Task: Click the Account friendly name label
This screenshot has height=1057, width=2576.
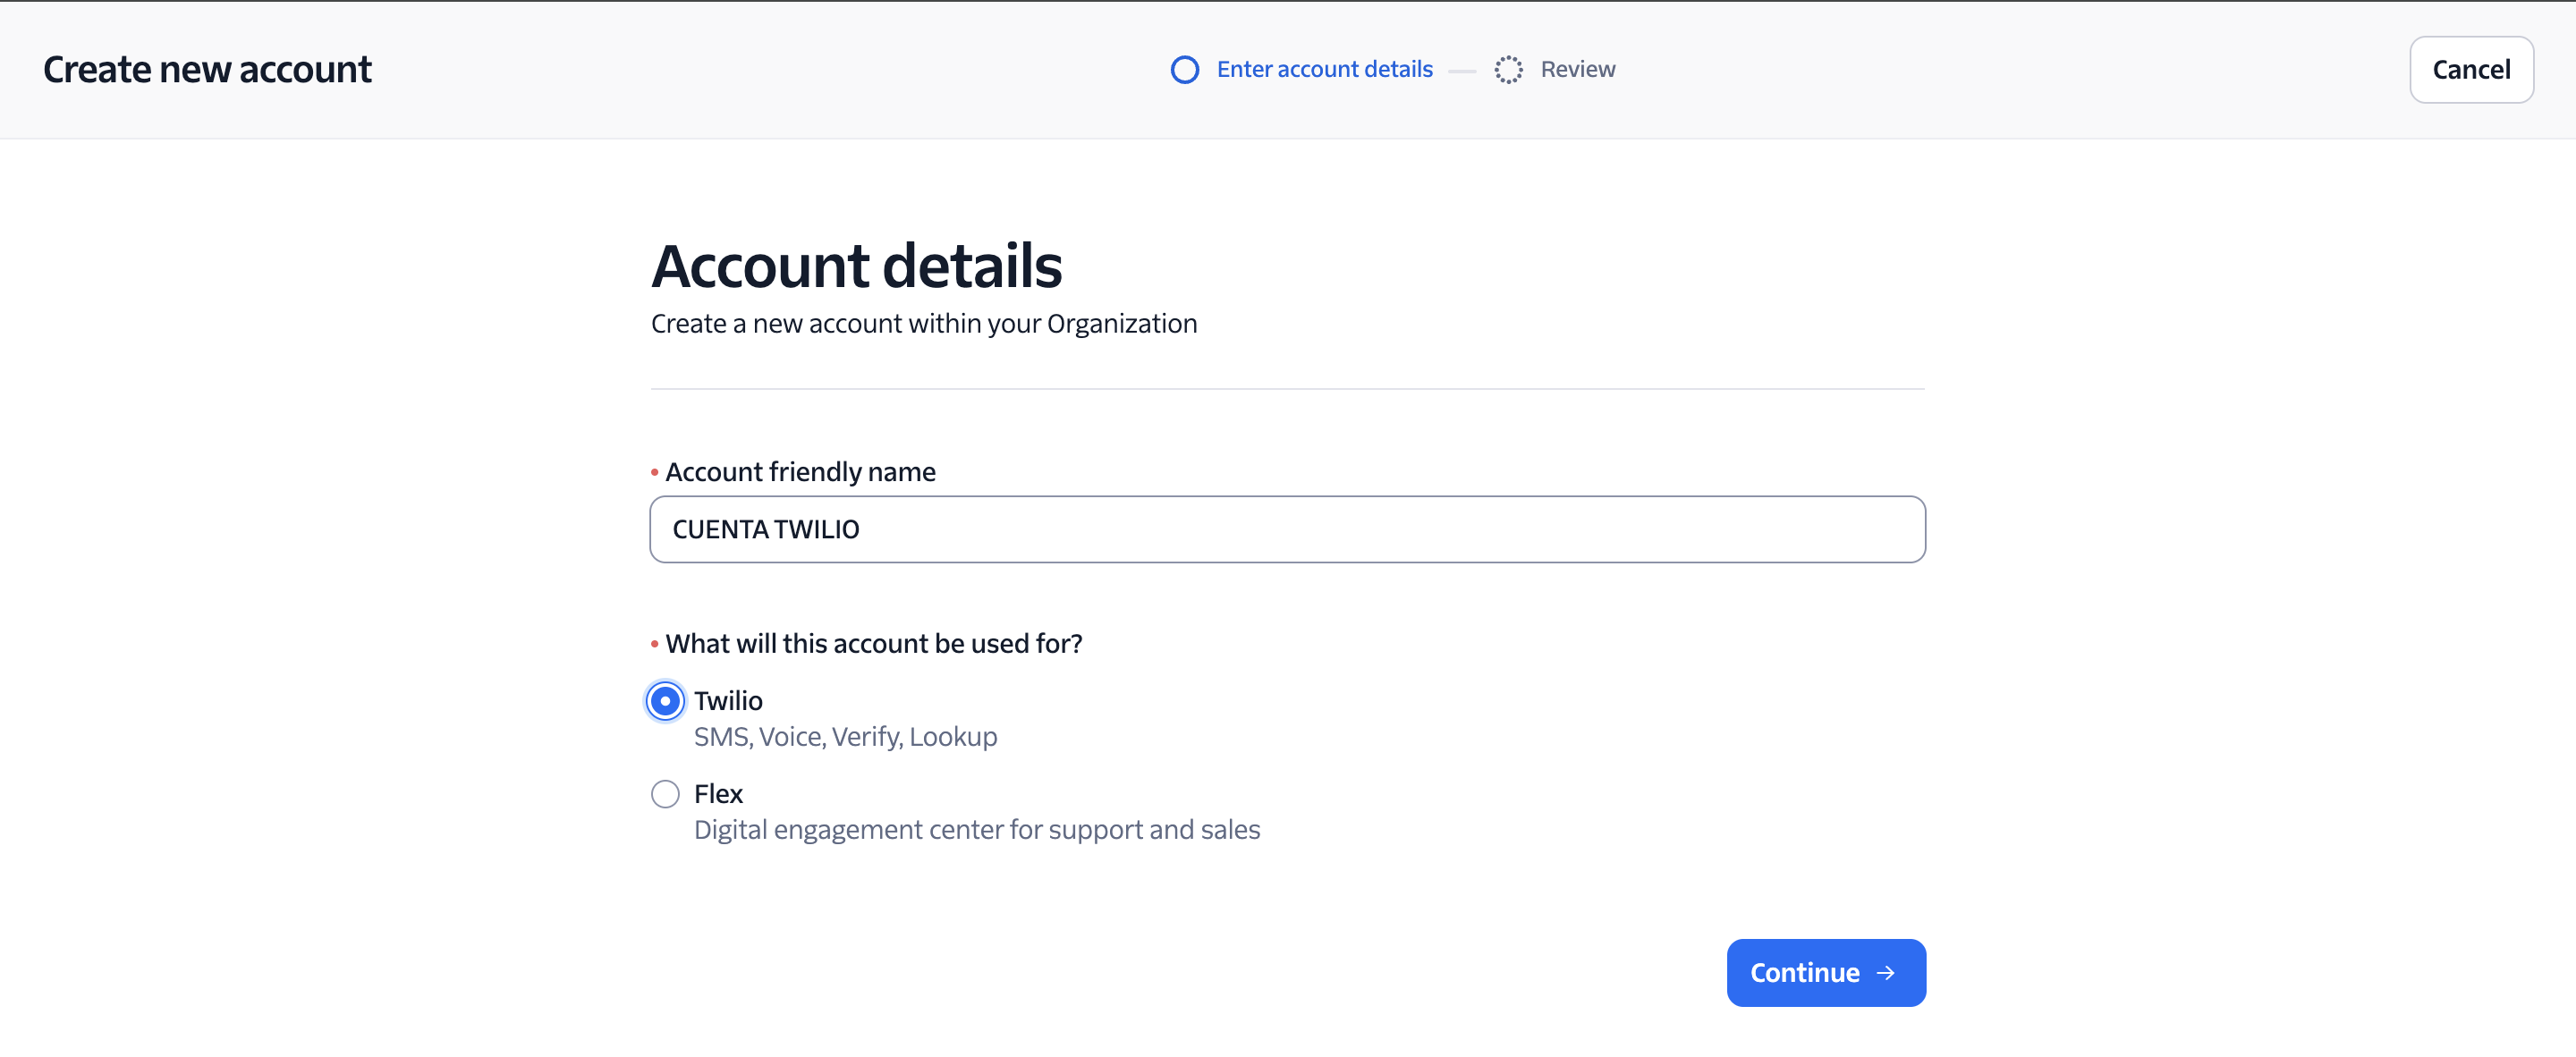Action: [x=800, y=472]
